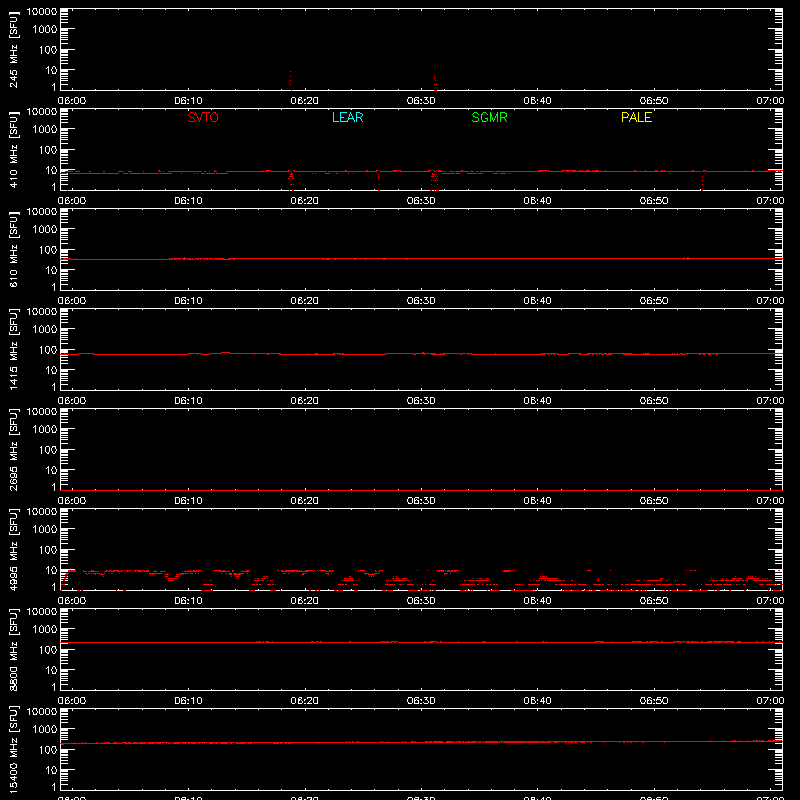Image resolution: width=800 pixels, height=800 pixels.
Task: Click the 06:30 time label under 8800 MHz plot
Action: [421, 701]
